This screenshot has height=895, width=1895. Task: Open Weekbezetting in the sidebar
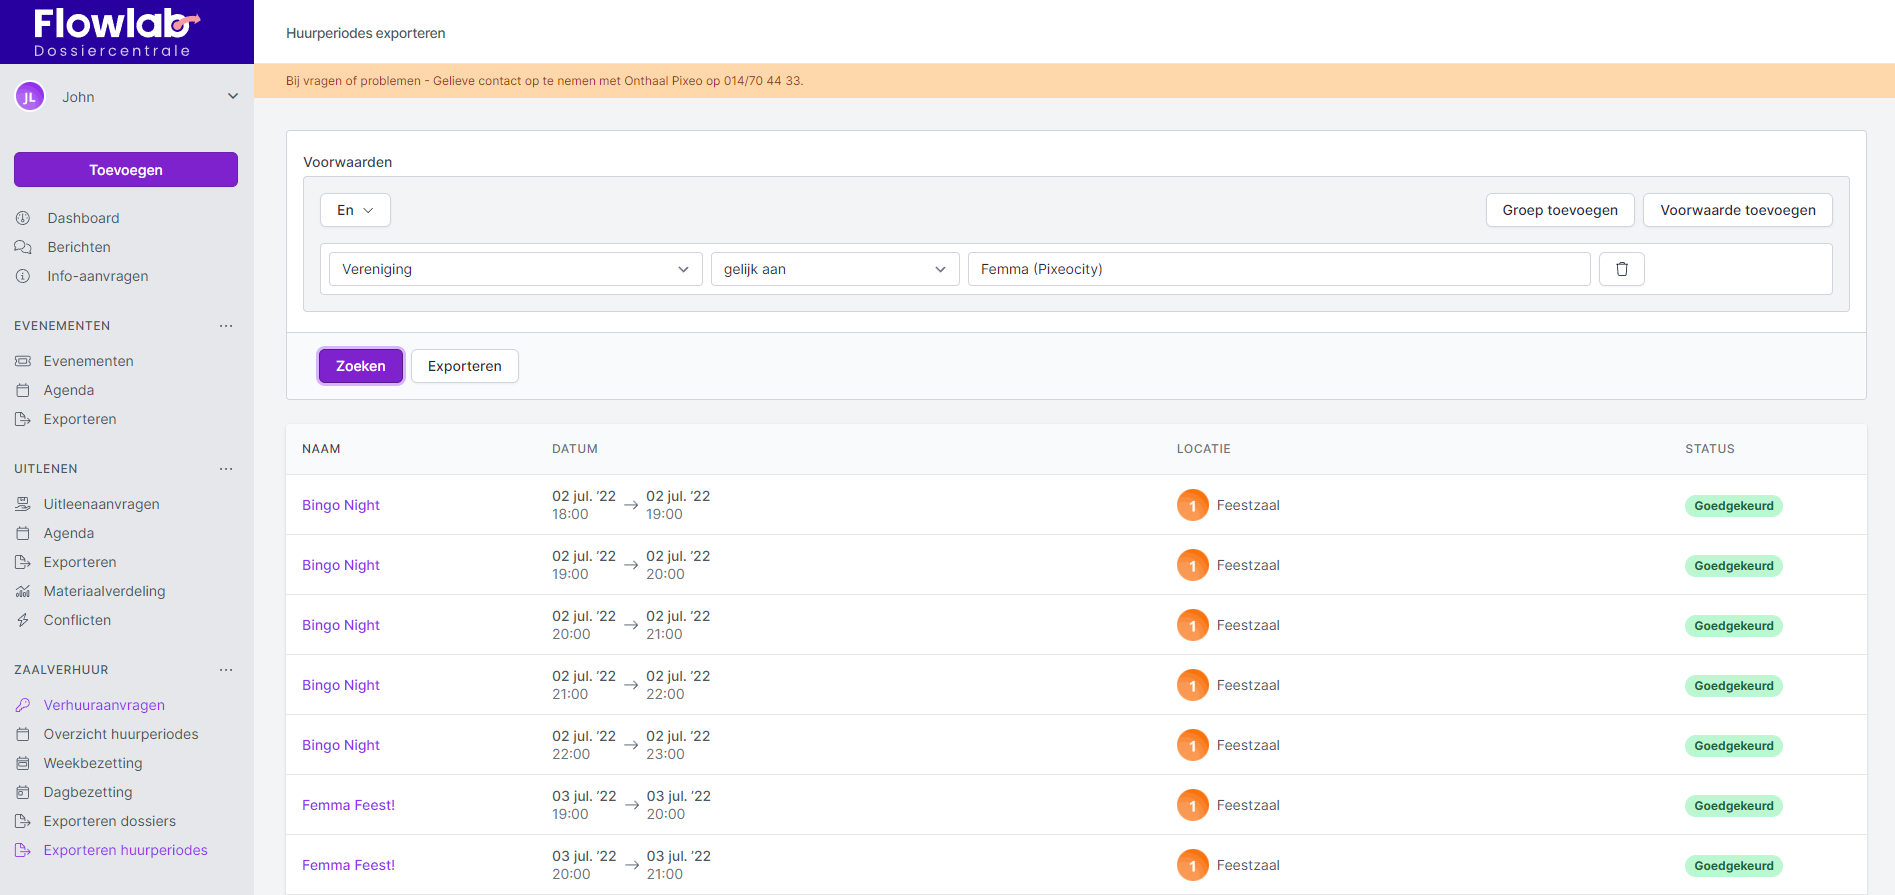pyautogui.click(x=93, y=763)
